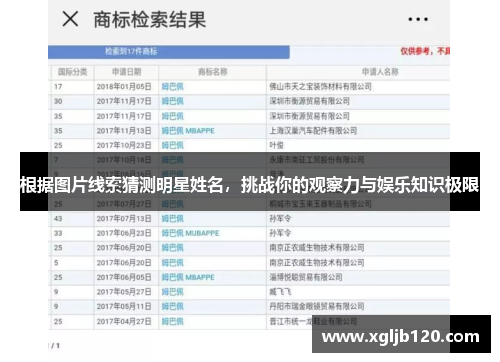Click the 国际分类 column header
This screenshot has height=362, width=500.
73,72
